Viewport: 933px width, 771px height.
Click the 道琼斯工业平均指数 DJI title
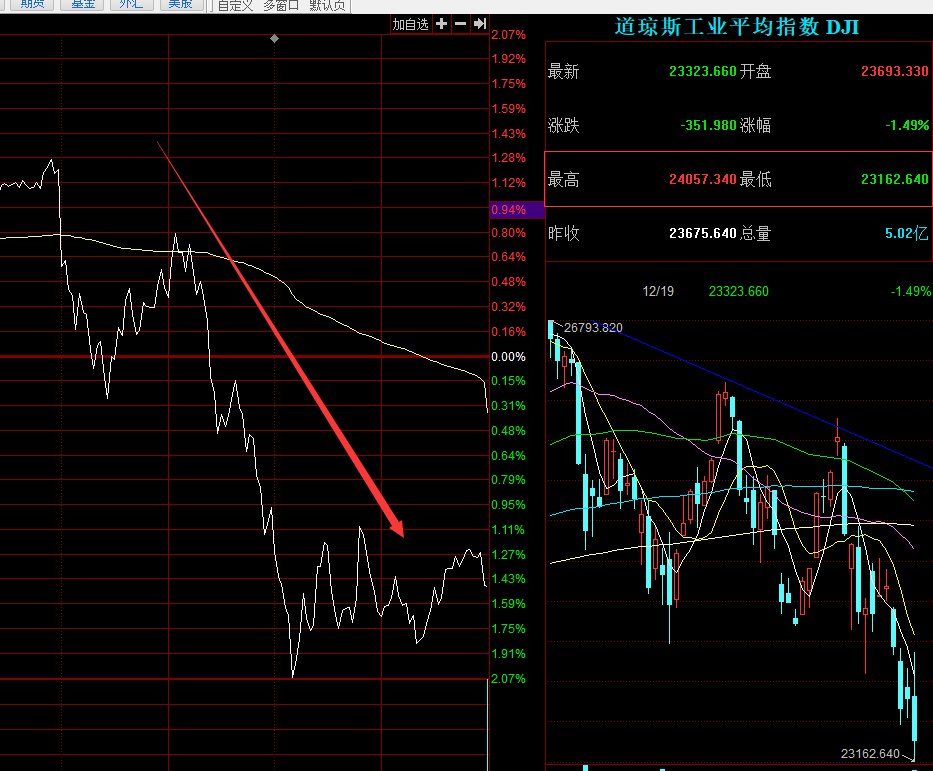737,27
